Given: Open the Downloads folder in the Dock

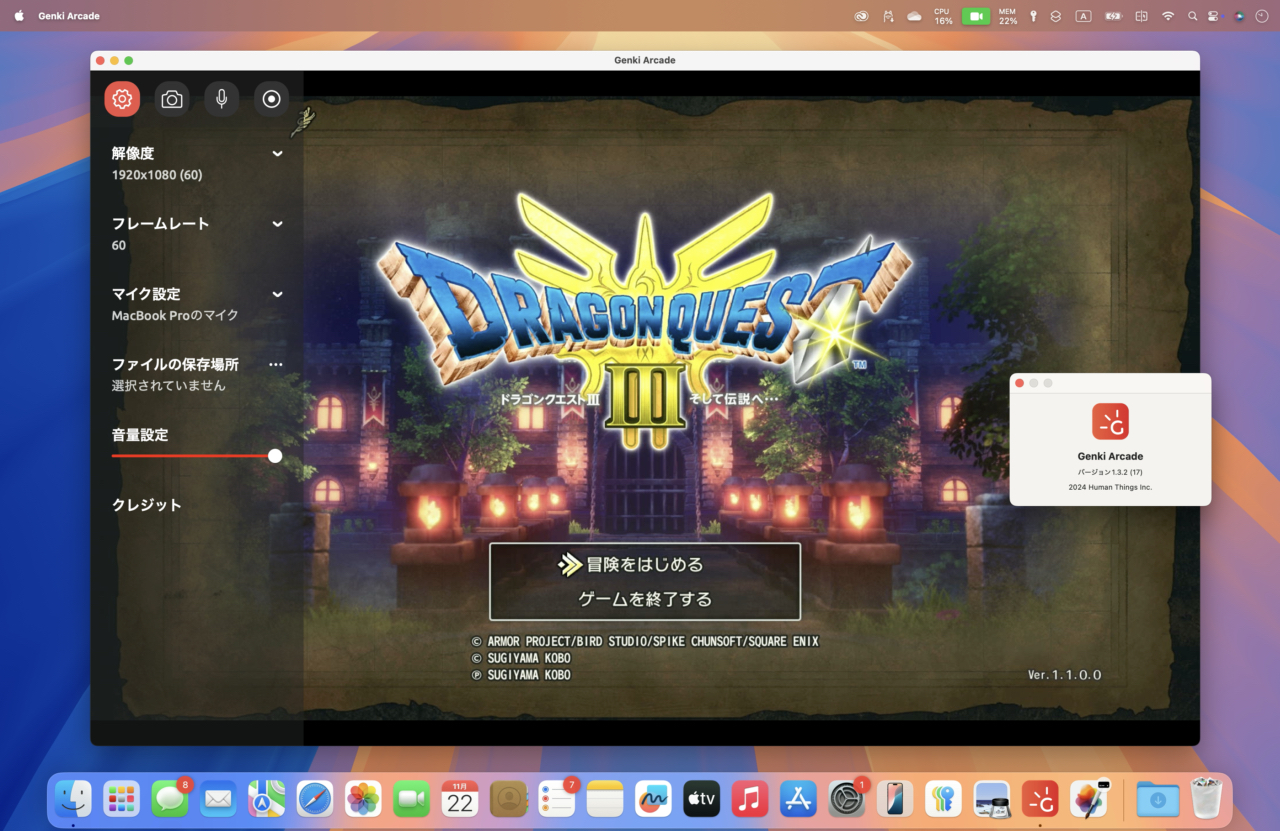Looking at the screenshot, I should [x=1158, y=798].
